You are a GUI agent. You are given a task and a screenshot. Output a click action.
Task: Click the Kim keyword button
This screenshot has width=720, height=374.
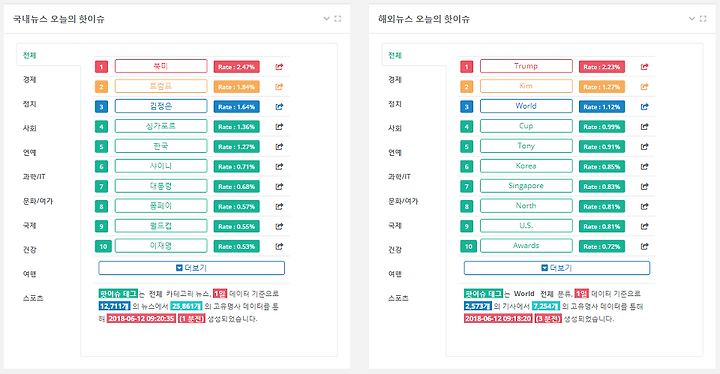coord(526,86)
